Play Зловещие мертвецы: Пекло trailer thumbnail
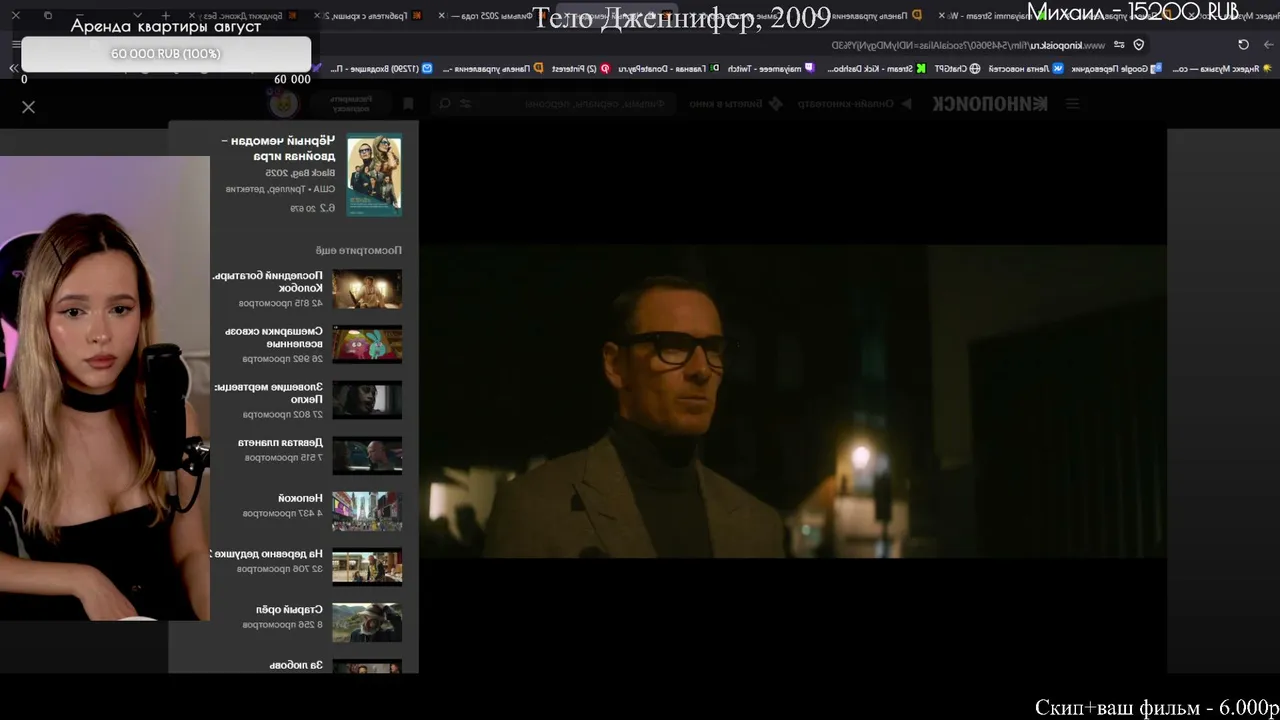The height and width of the screenshot is (720, 1280). click(x=367, y=400)
